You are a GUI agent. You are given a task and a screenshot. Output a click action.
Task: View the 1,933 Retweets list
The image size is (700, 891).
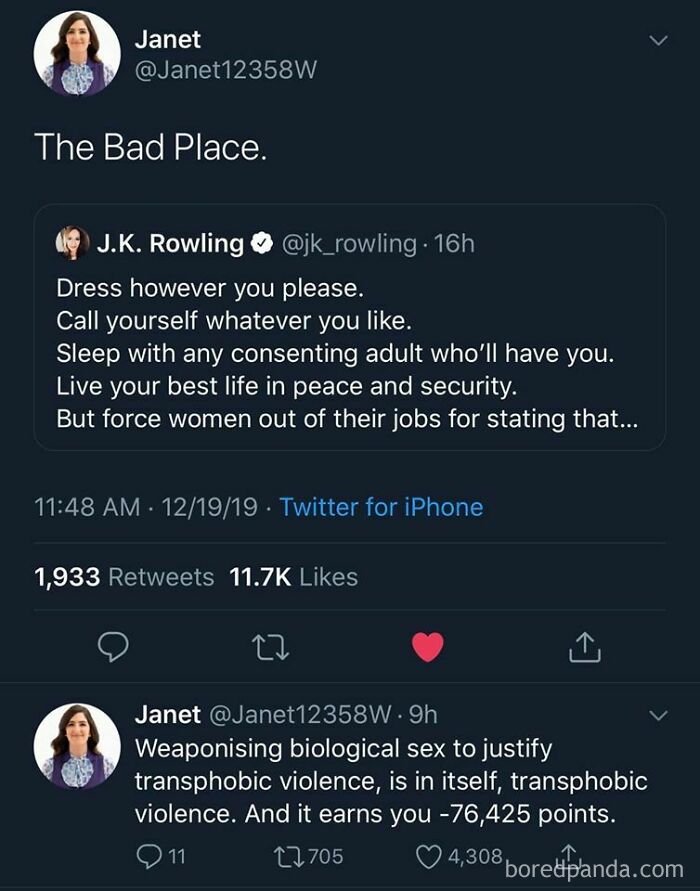[x=122, y=576]
